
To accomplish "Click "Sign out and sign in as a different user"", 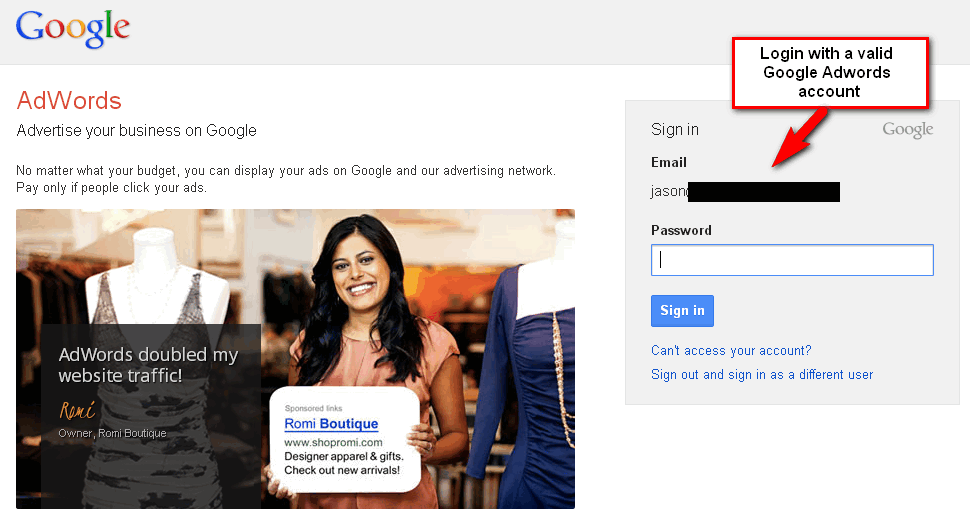I will click(x=762, y=374).
